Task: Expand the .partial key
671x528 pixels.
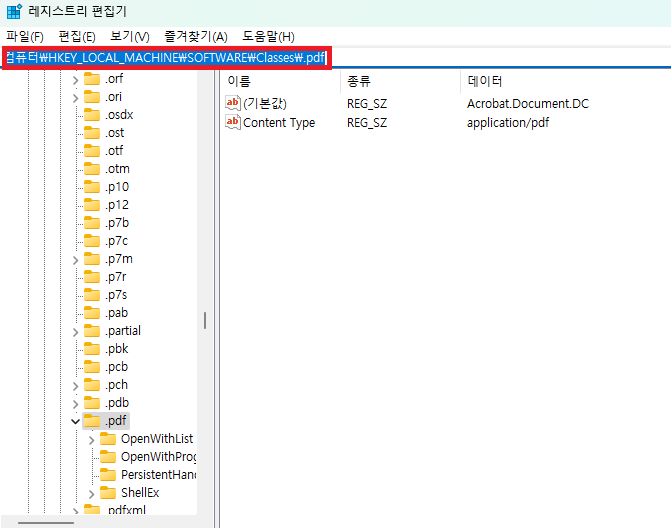Action: point(75,332)
